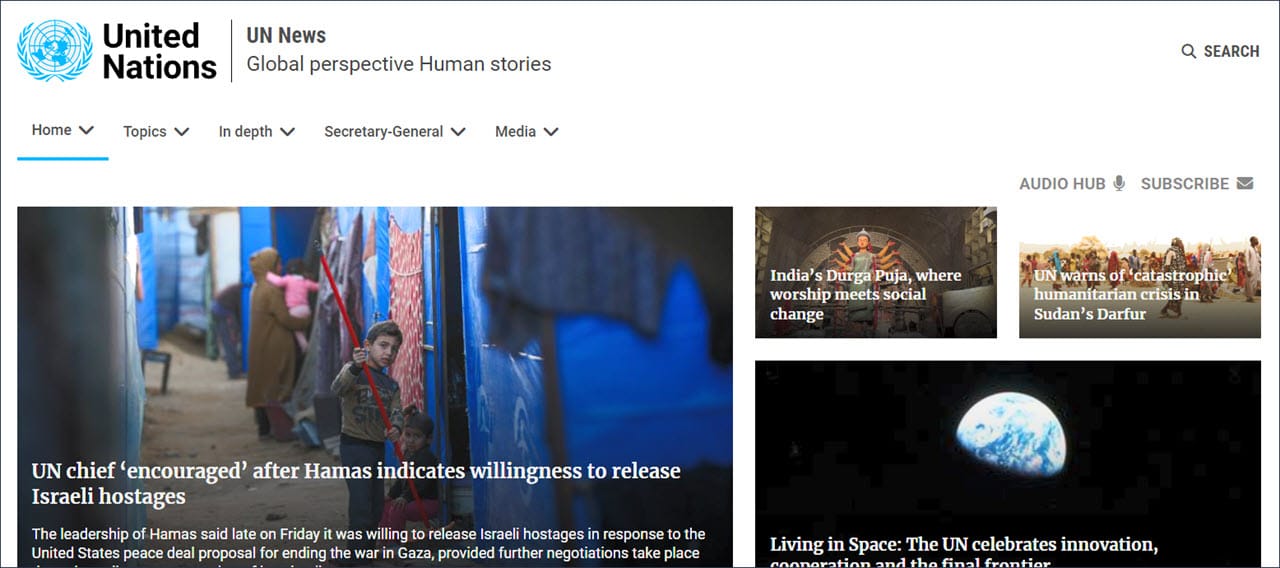1280x568 pixels.
Task: Click the UN News title link
Action: tap(286, 35)
